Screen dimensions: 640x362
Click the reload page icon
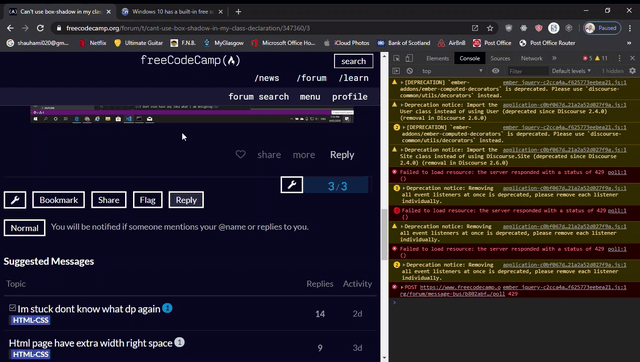(x=40, y=28)
